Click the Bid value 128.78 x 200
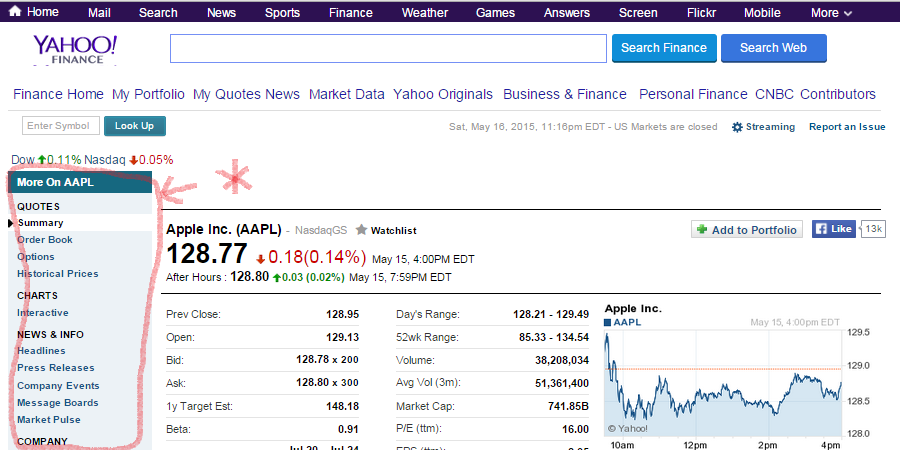Image resolution: width=900 pixels, height=450 pixels. point(328,359)
